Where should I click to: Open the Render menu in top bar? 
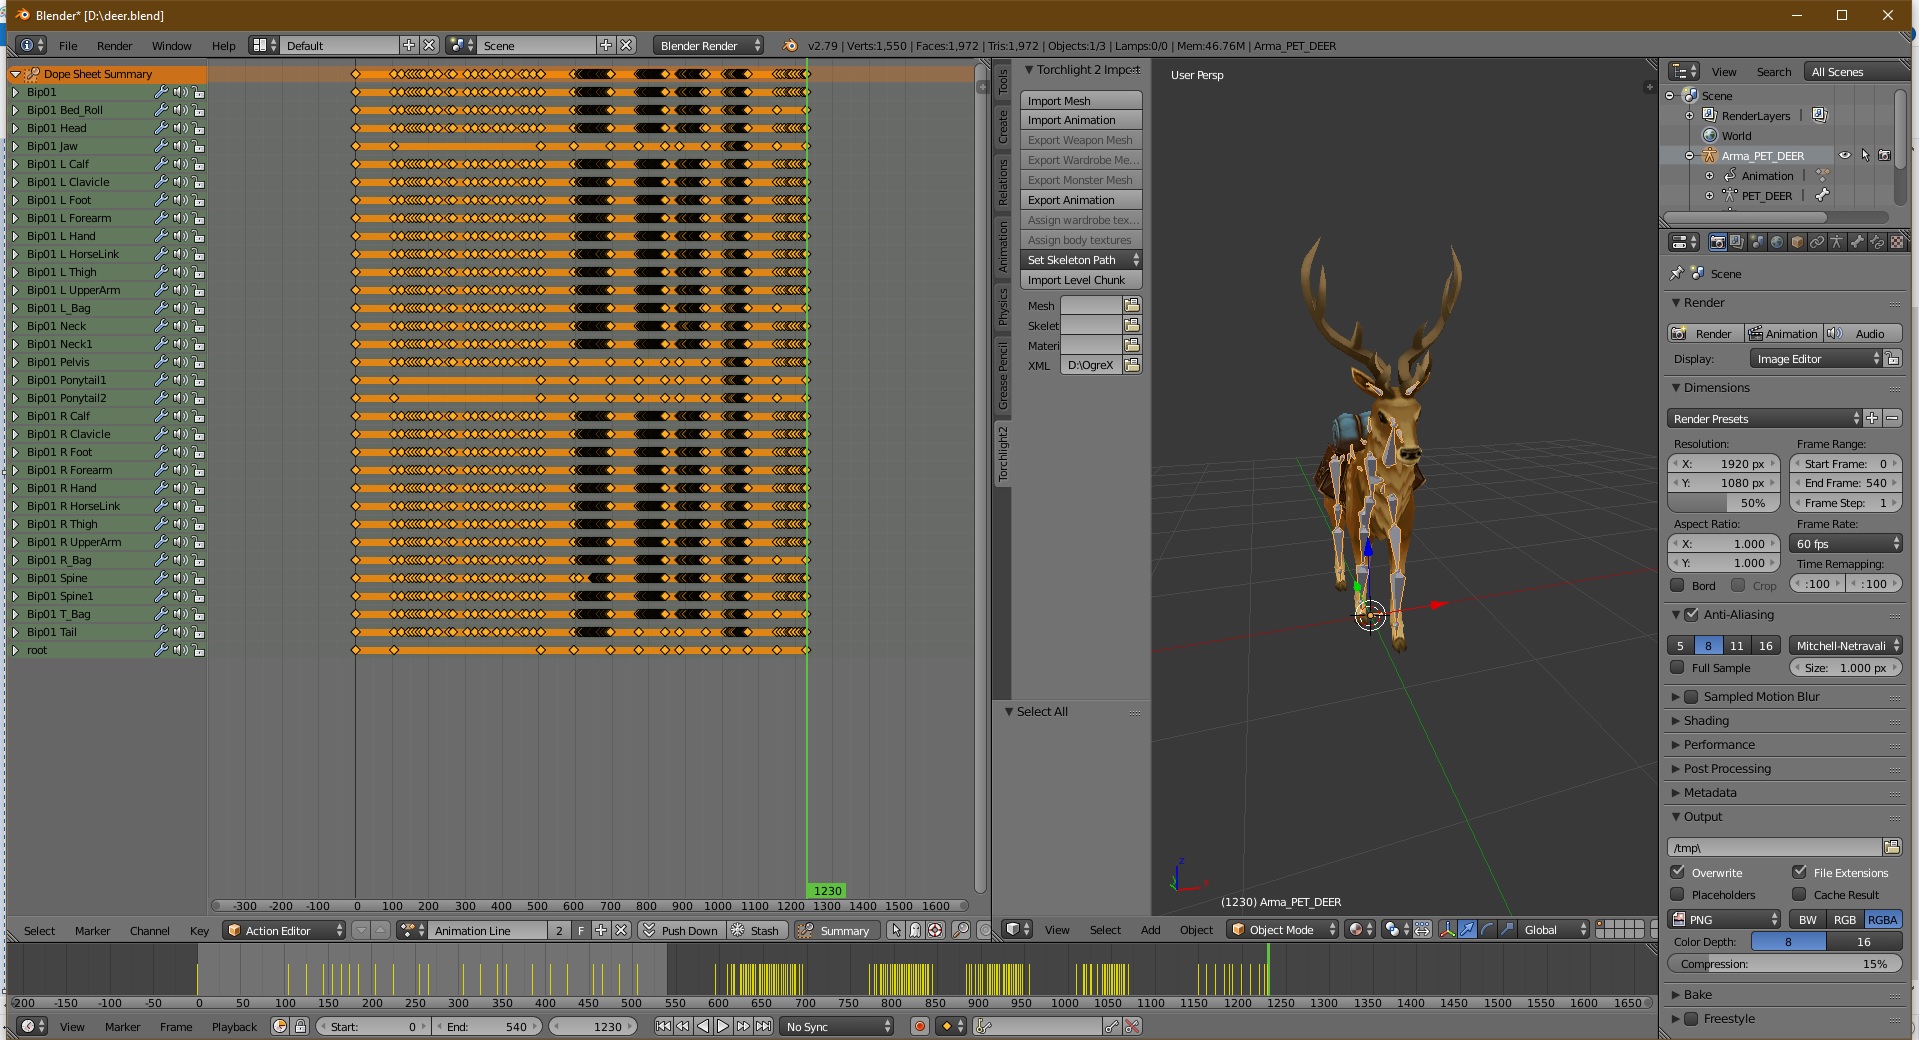pyautogui.click(x=114, y=46)
